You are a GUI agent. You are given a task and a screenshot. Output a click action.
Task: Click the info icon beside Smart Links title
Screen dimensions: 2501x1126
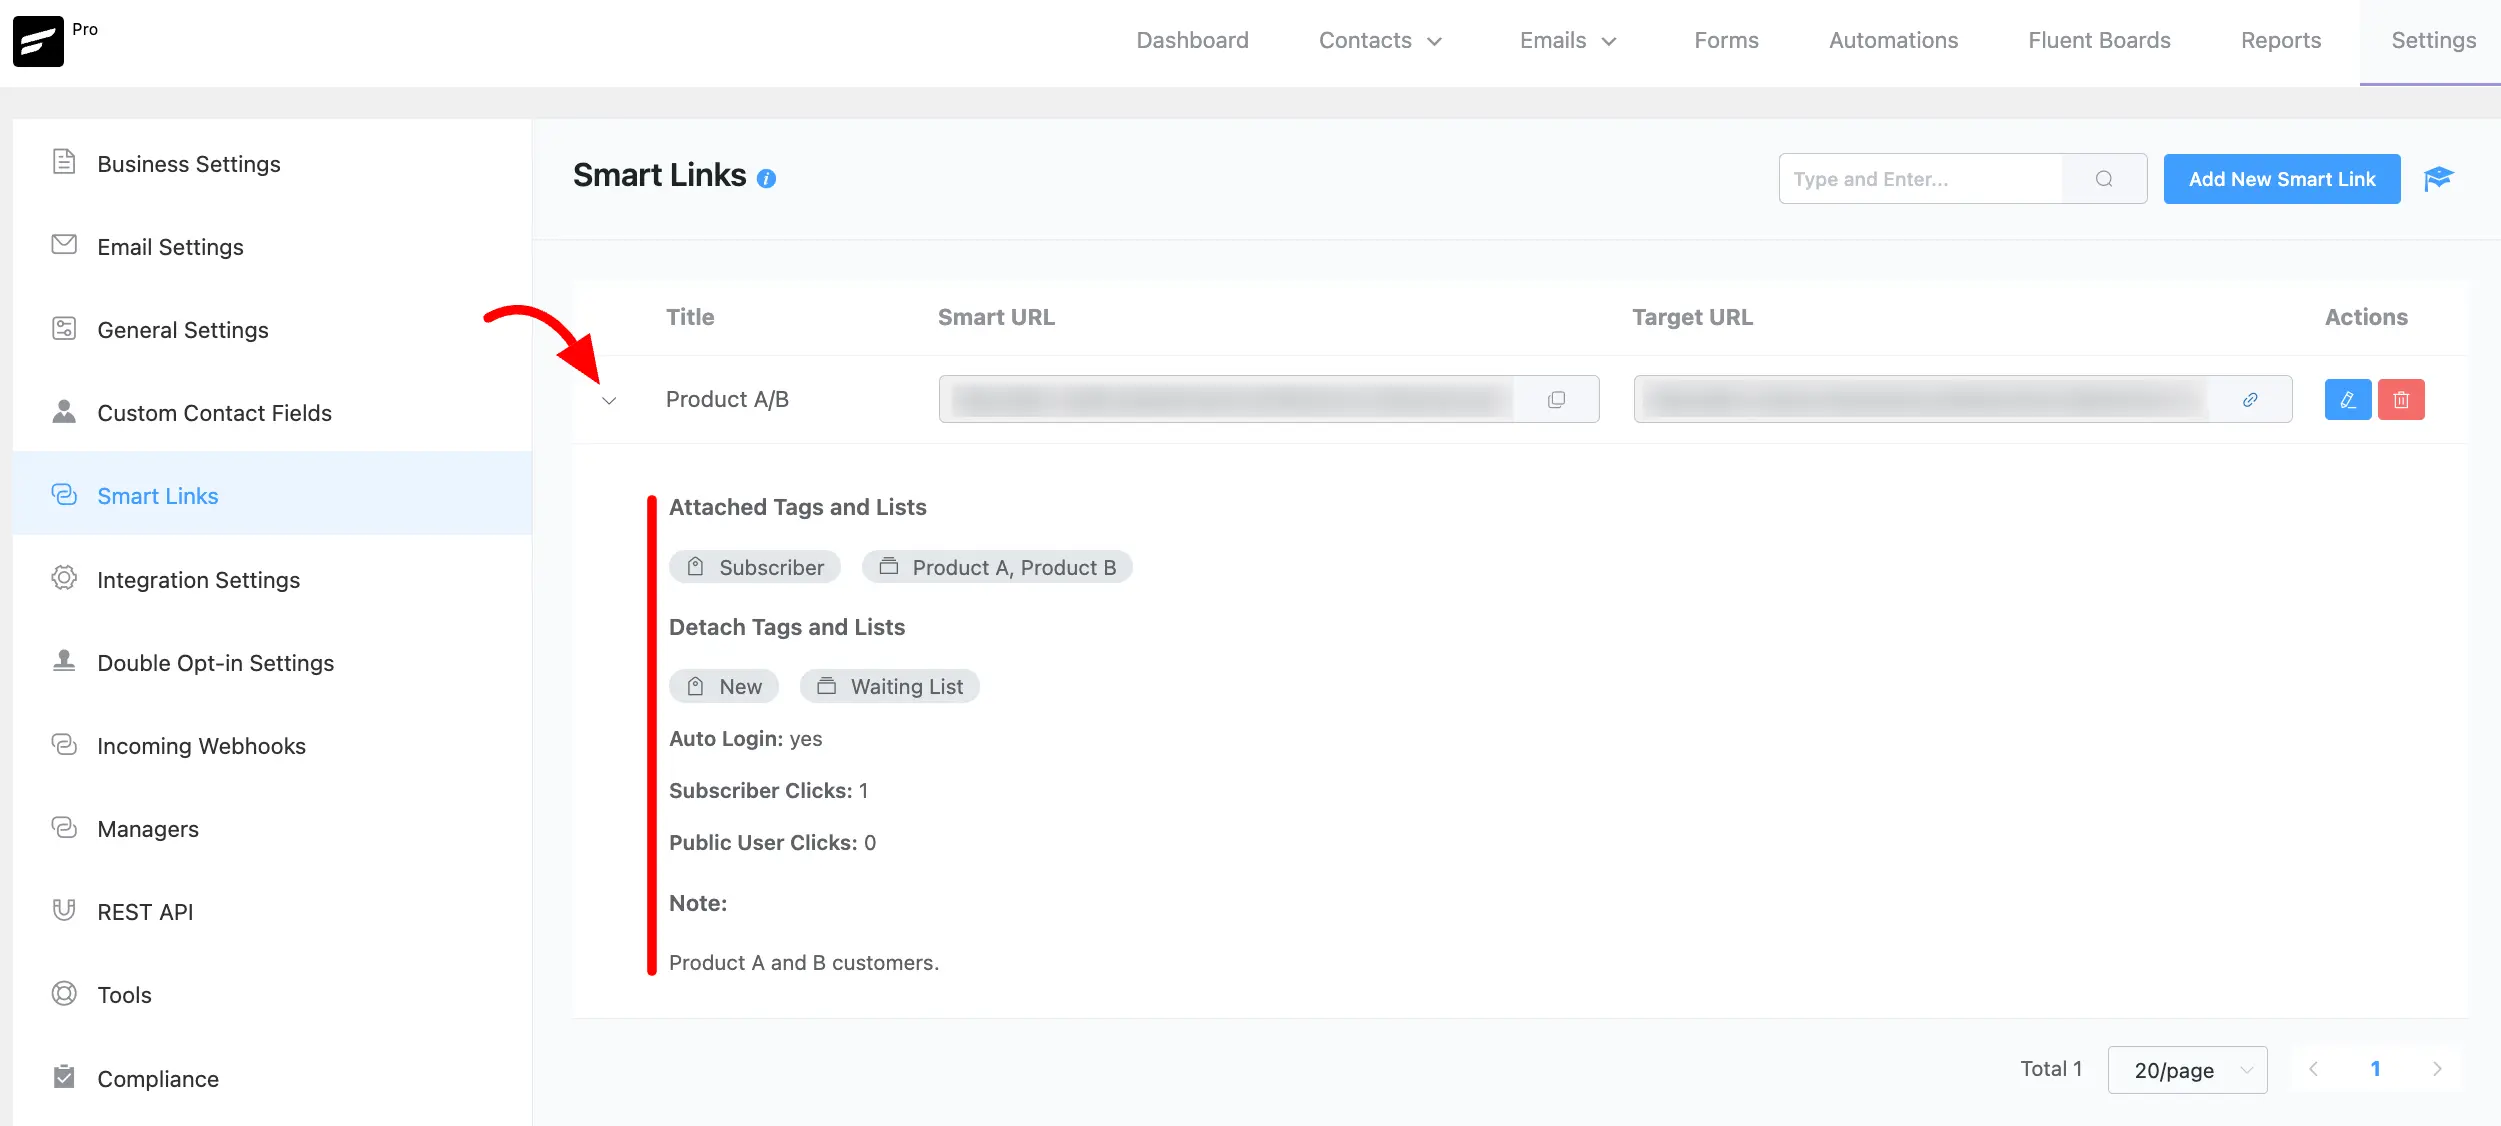pyautogui.click(x=766, y=179)
